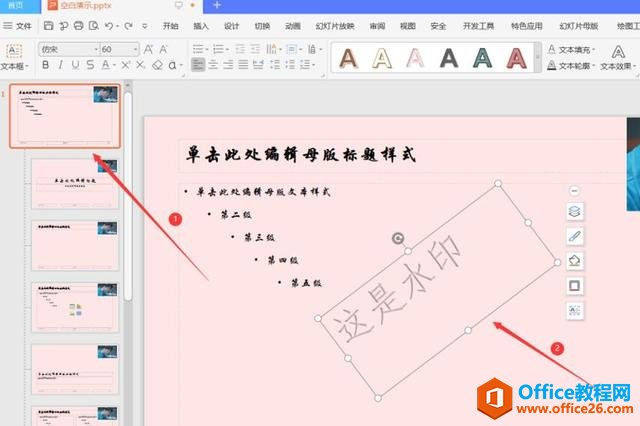Select the dark gray WordArt A style
The width and height of the screenshot is (640, 426).
pyautogui.click(x=449, y=58)
